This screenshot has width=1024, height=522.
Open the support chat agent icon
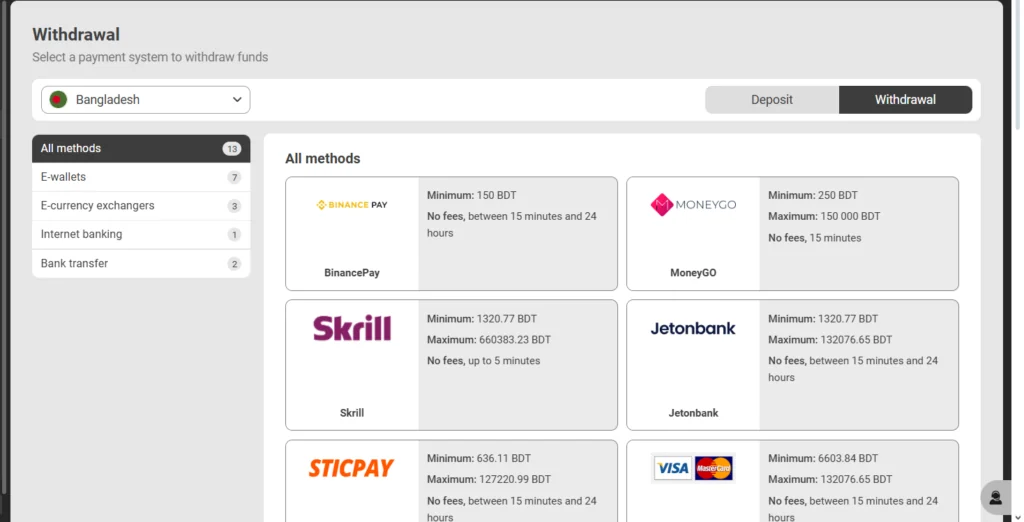995,498
